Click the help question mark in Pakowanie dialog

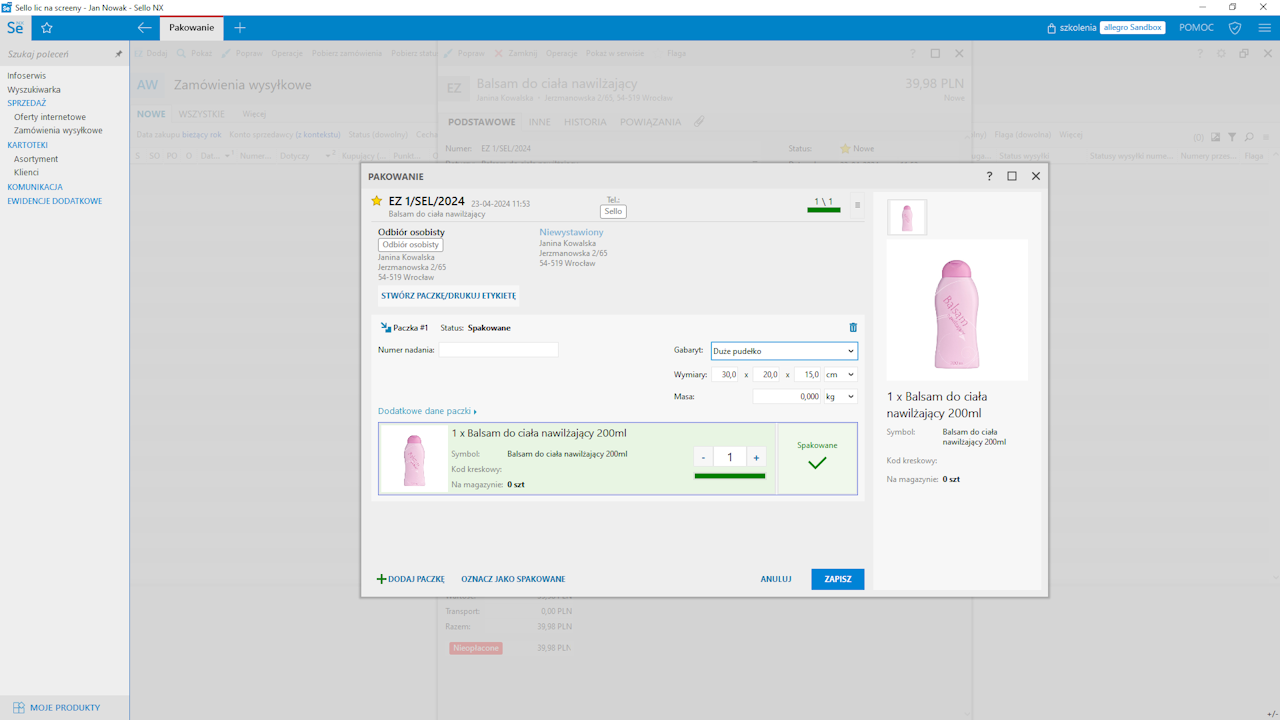coord(989,176)
